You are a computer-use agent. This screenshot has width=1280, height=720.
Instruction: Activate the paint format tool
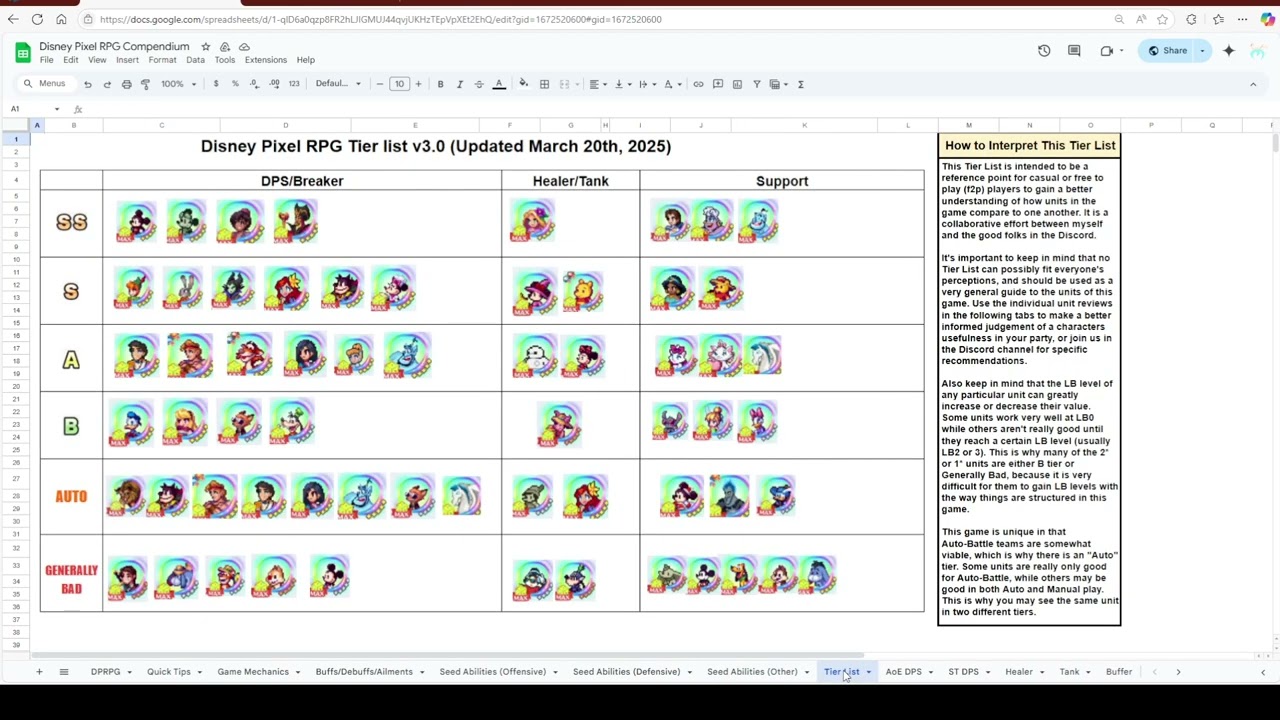145,84
